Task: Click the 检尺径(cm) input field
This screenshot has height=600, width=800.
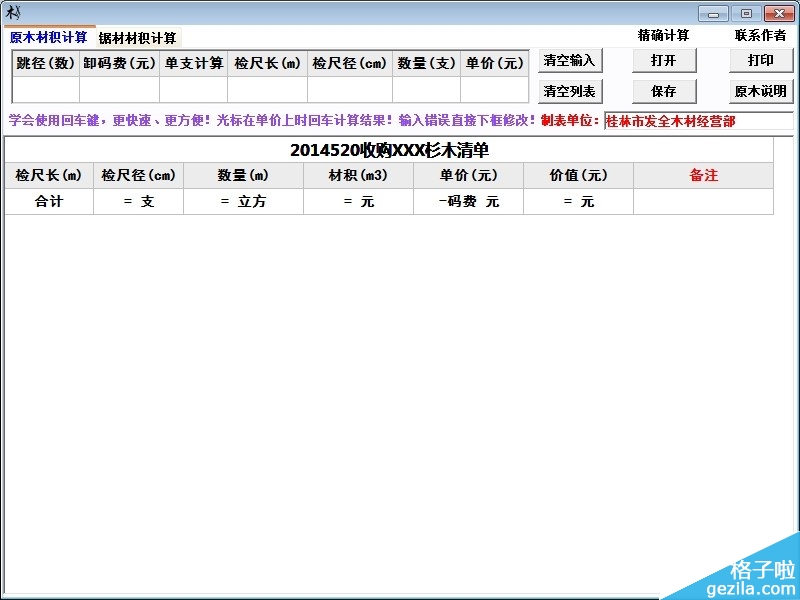Action: click(349, 89)
